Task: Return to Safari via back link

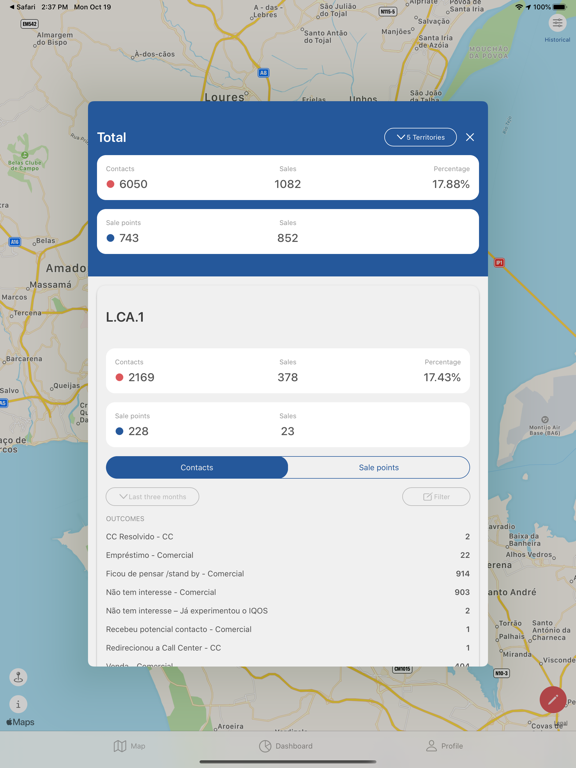Action: [22, 7]
